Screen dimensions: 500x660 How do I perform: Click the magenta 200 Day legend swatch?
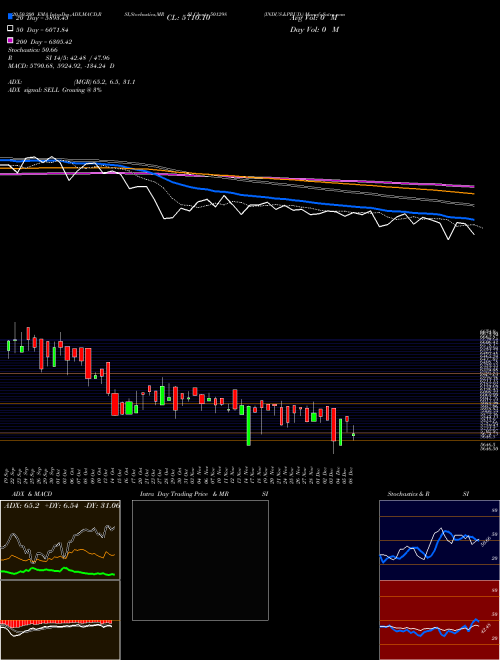pos(10,40)
